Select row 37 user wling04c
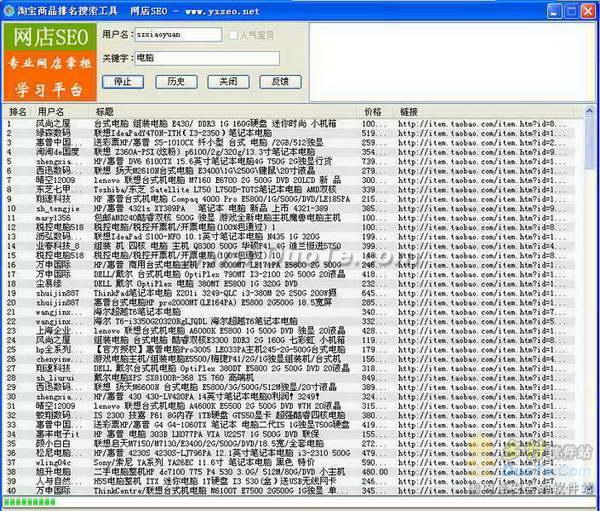Screen dimensions: 600x511 coord(53,462)
